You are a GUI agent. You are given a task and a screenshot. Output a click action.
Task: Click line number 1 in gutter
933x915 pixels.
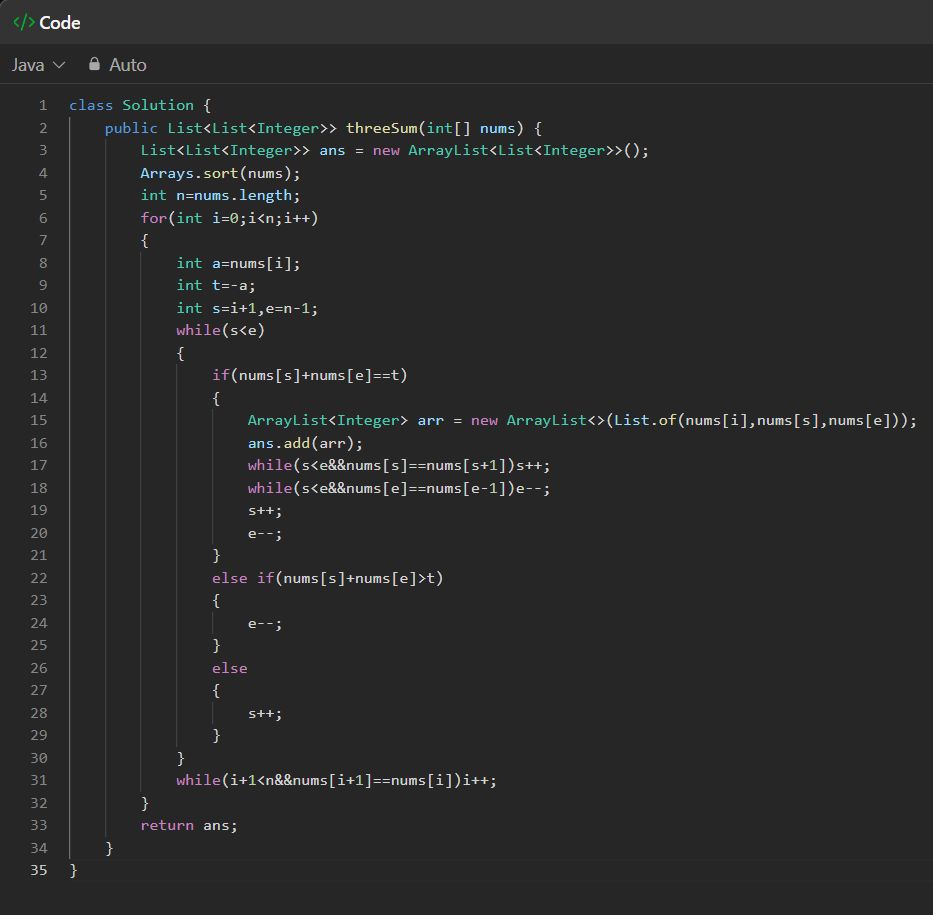(x=43, y=105)
